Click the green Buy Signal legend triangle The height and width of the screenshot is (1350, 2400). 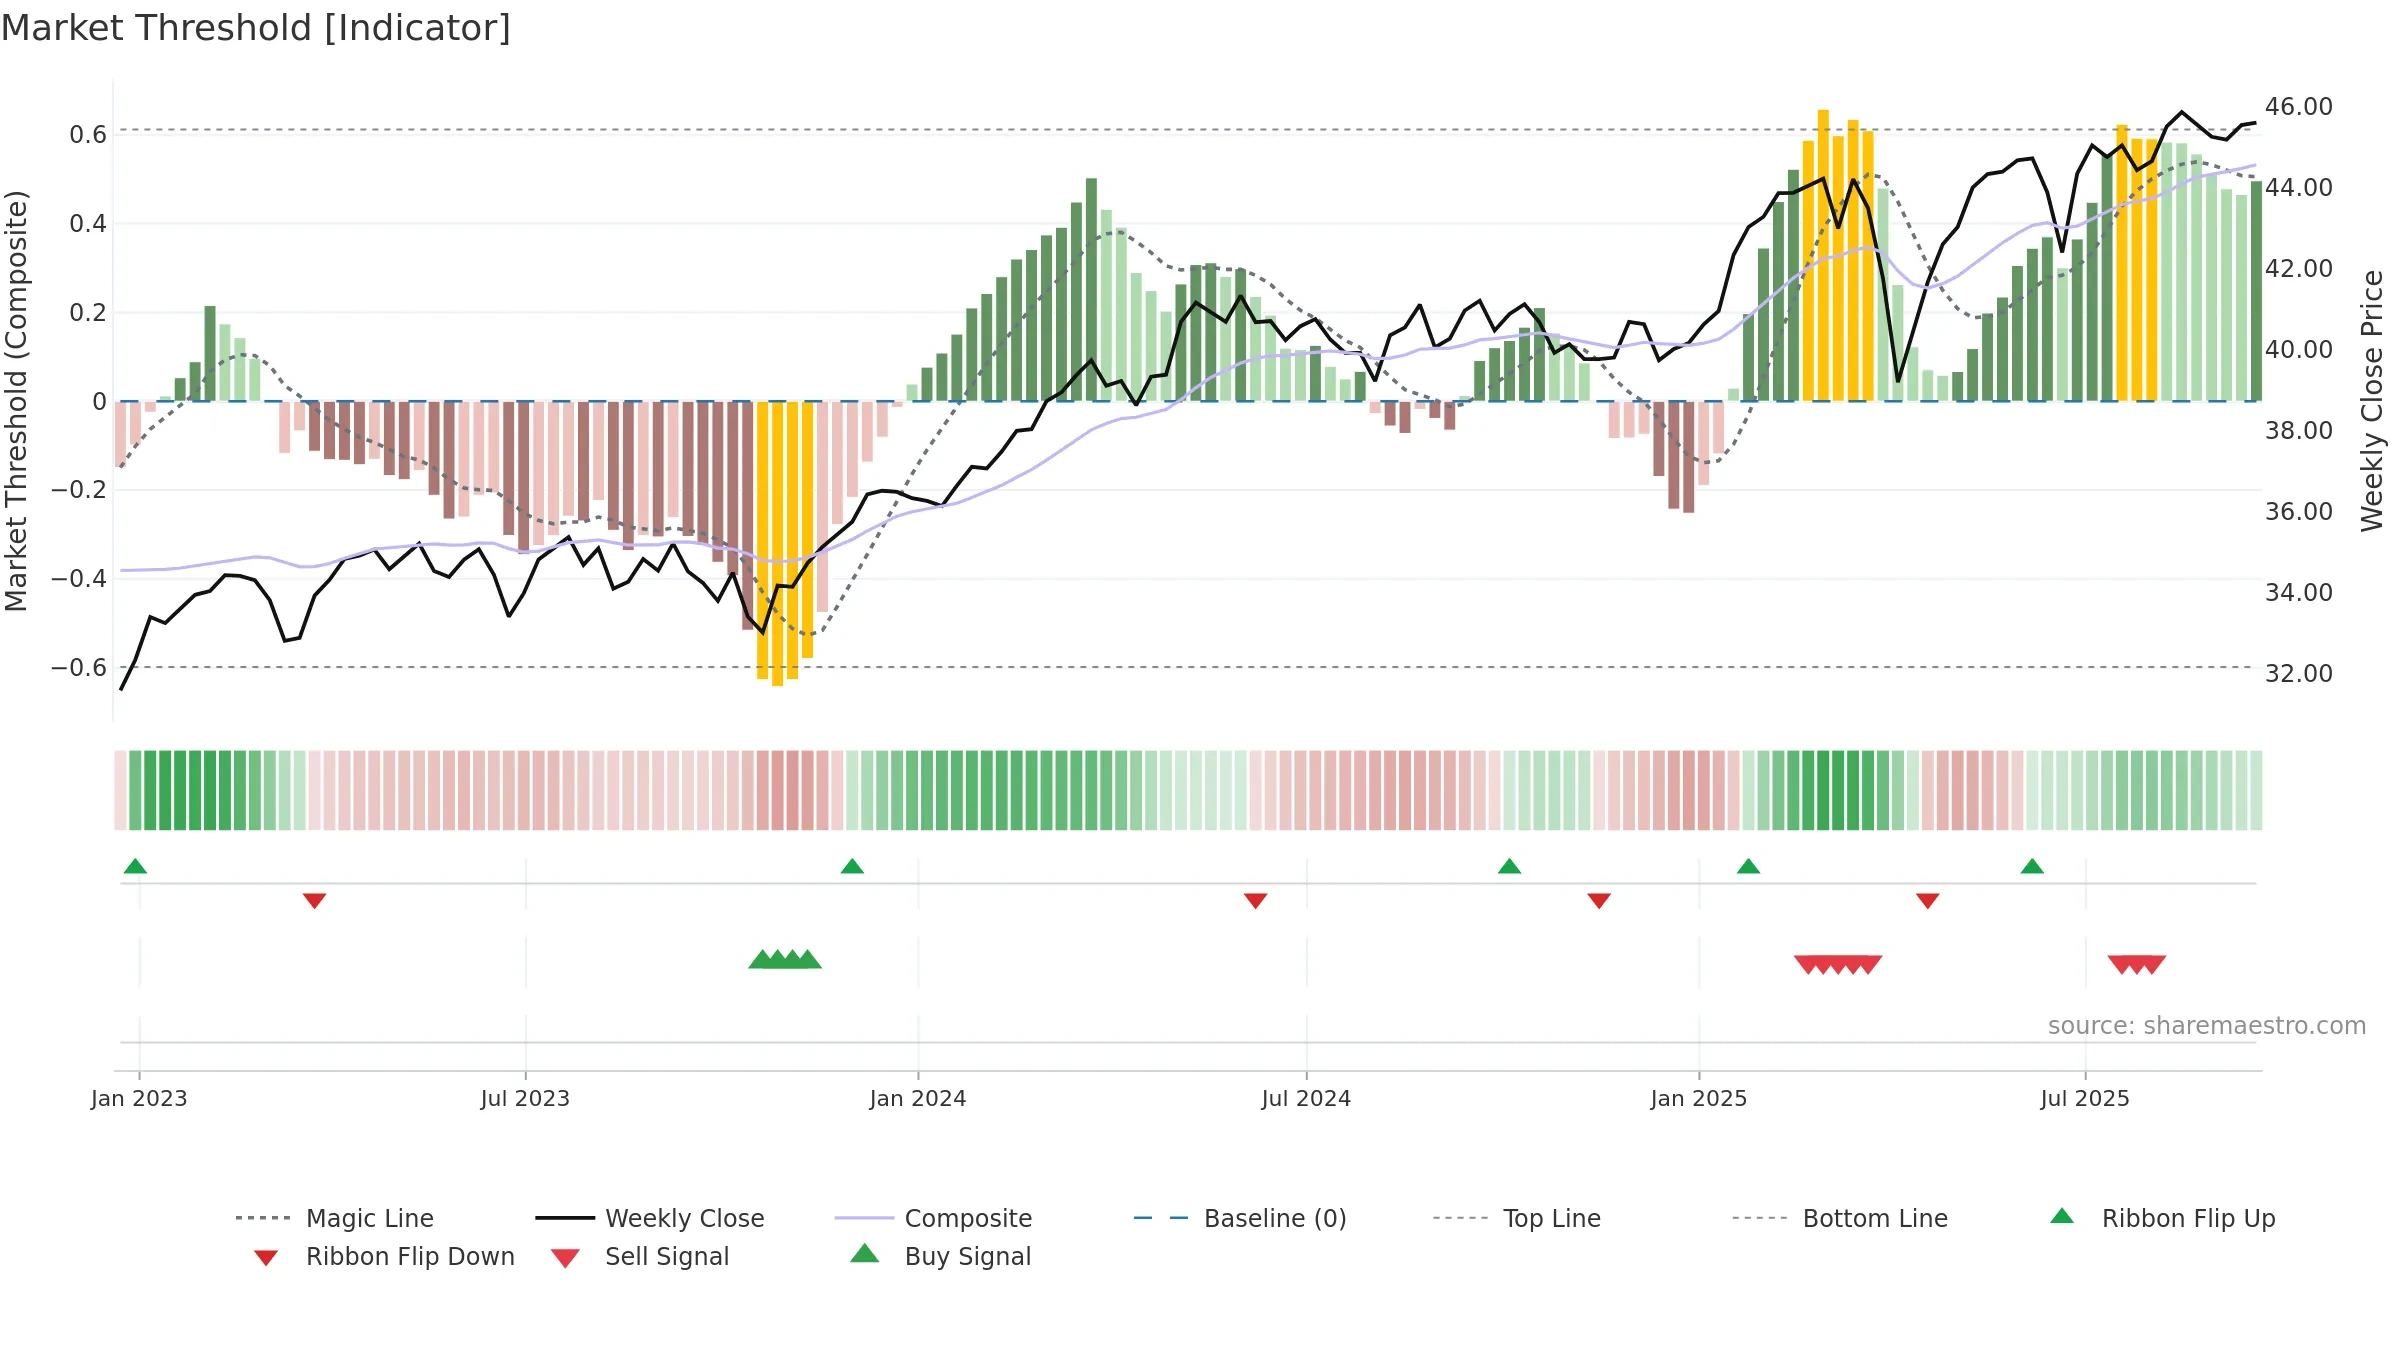click(x=865, y=1253)
